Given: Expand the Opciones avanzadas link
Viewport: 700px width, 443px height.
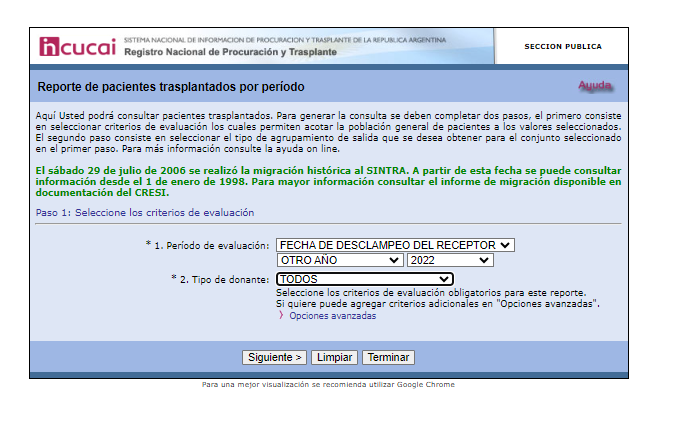Looking at the screenshot, I should tap(332, 316).
